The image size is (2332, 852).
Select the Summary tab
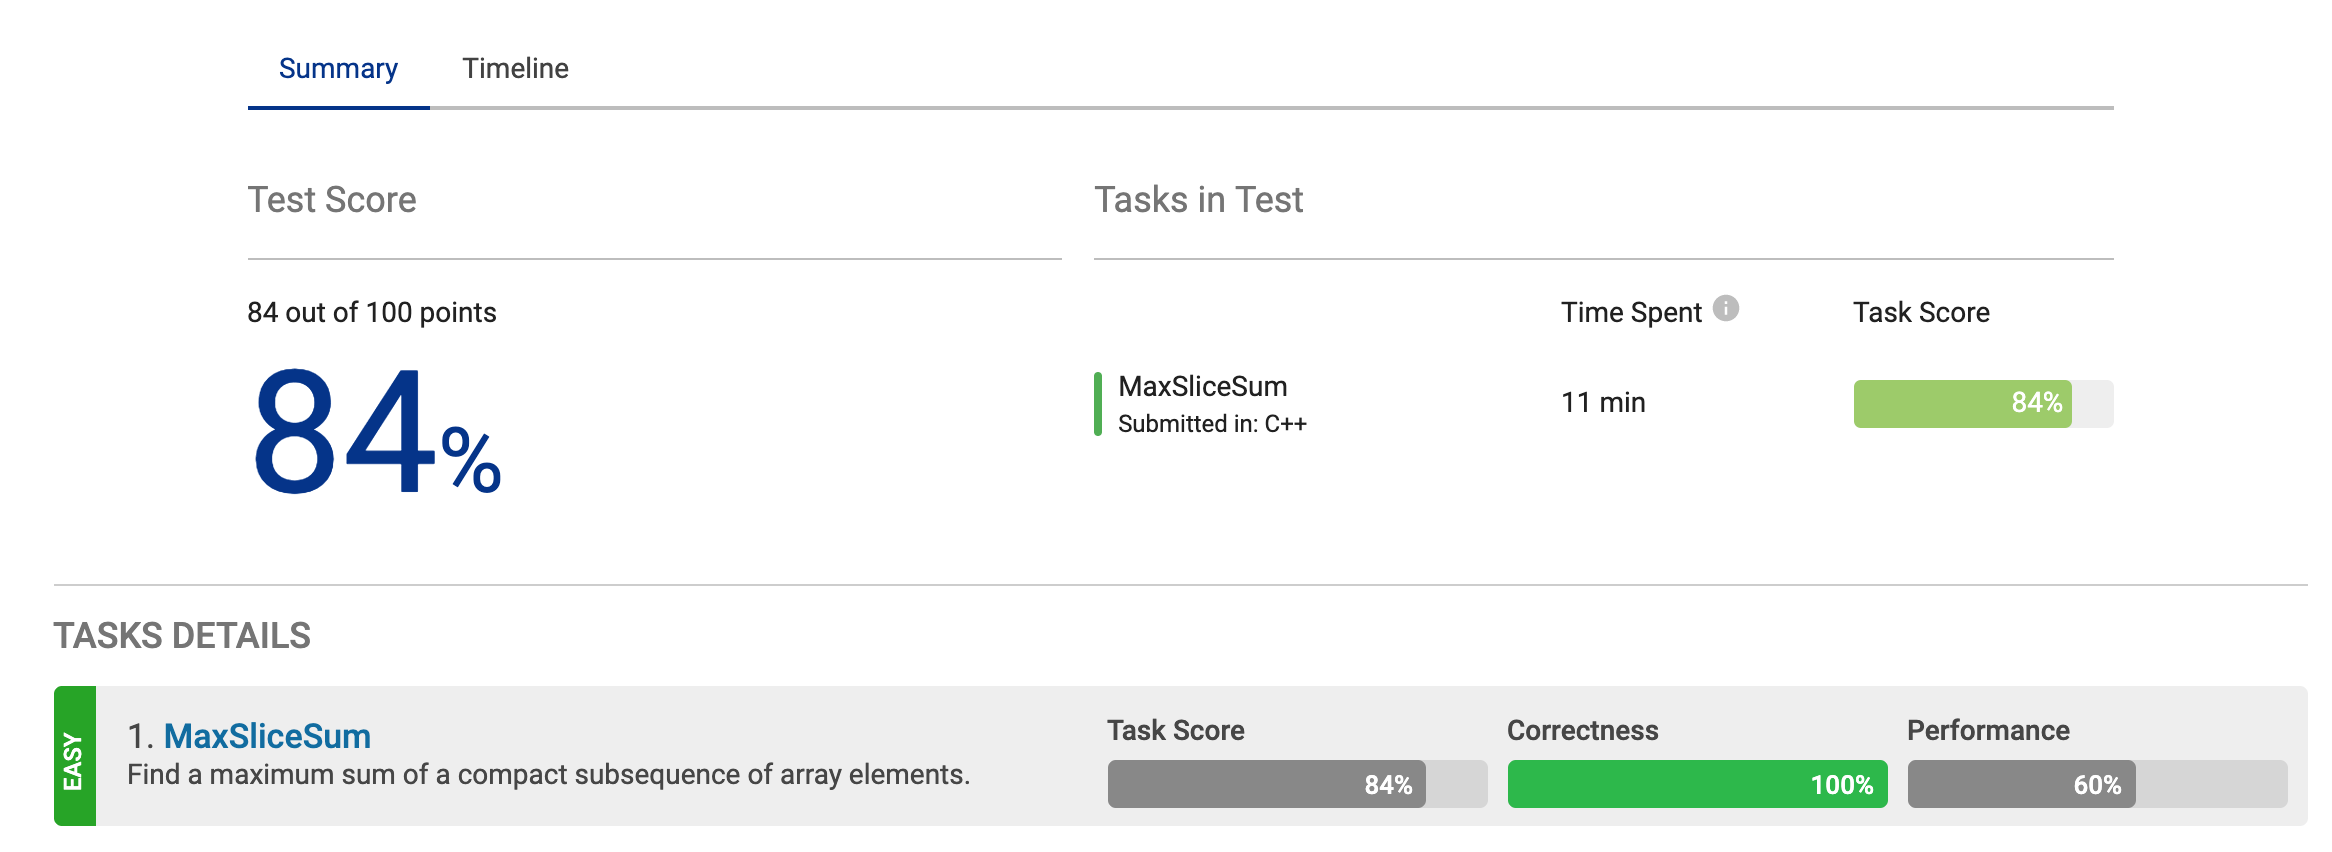(338, 68)
